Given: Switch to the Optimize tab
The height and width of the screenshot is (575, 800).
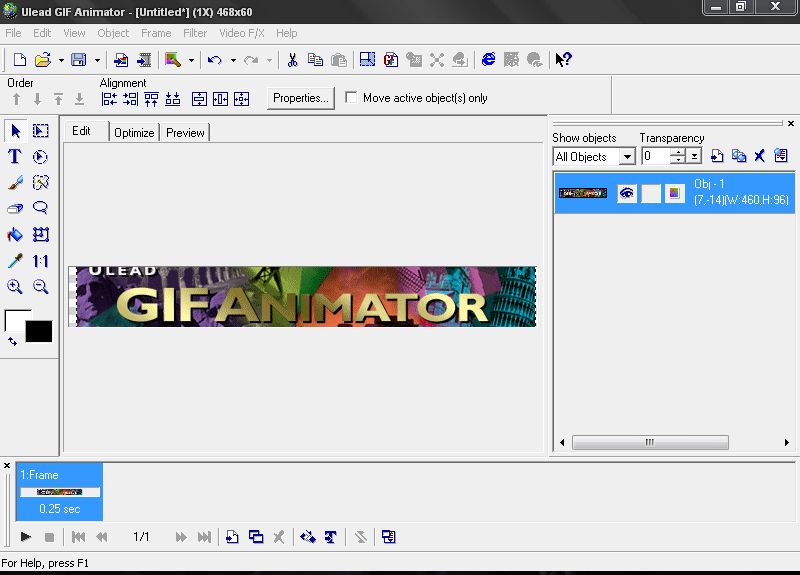Looking at the screenshot, I should [x=134, y=133].
